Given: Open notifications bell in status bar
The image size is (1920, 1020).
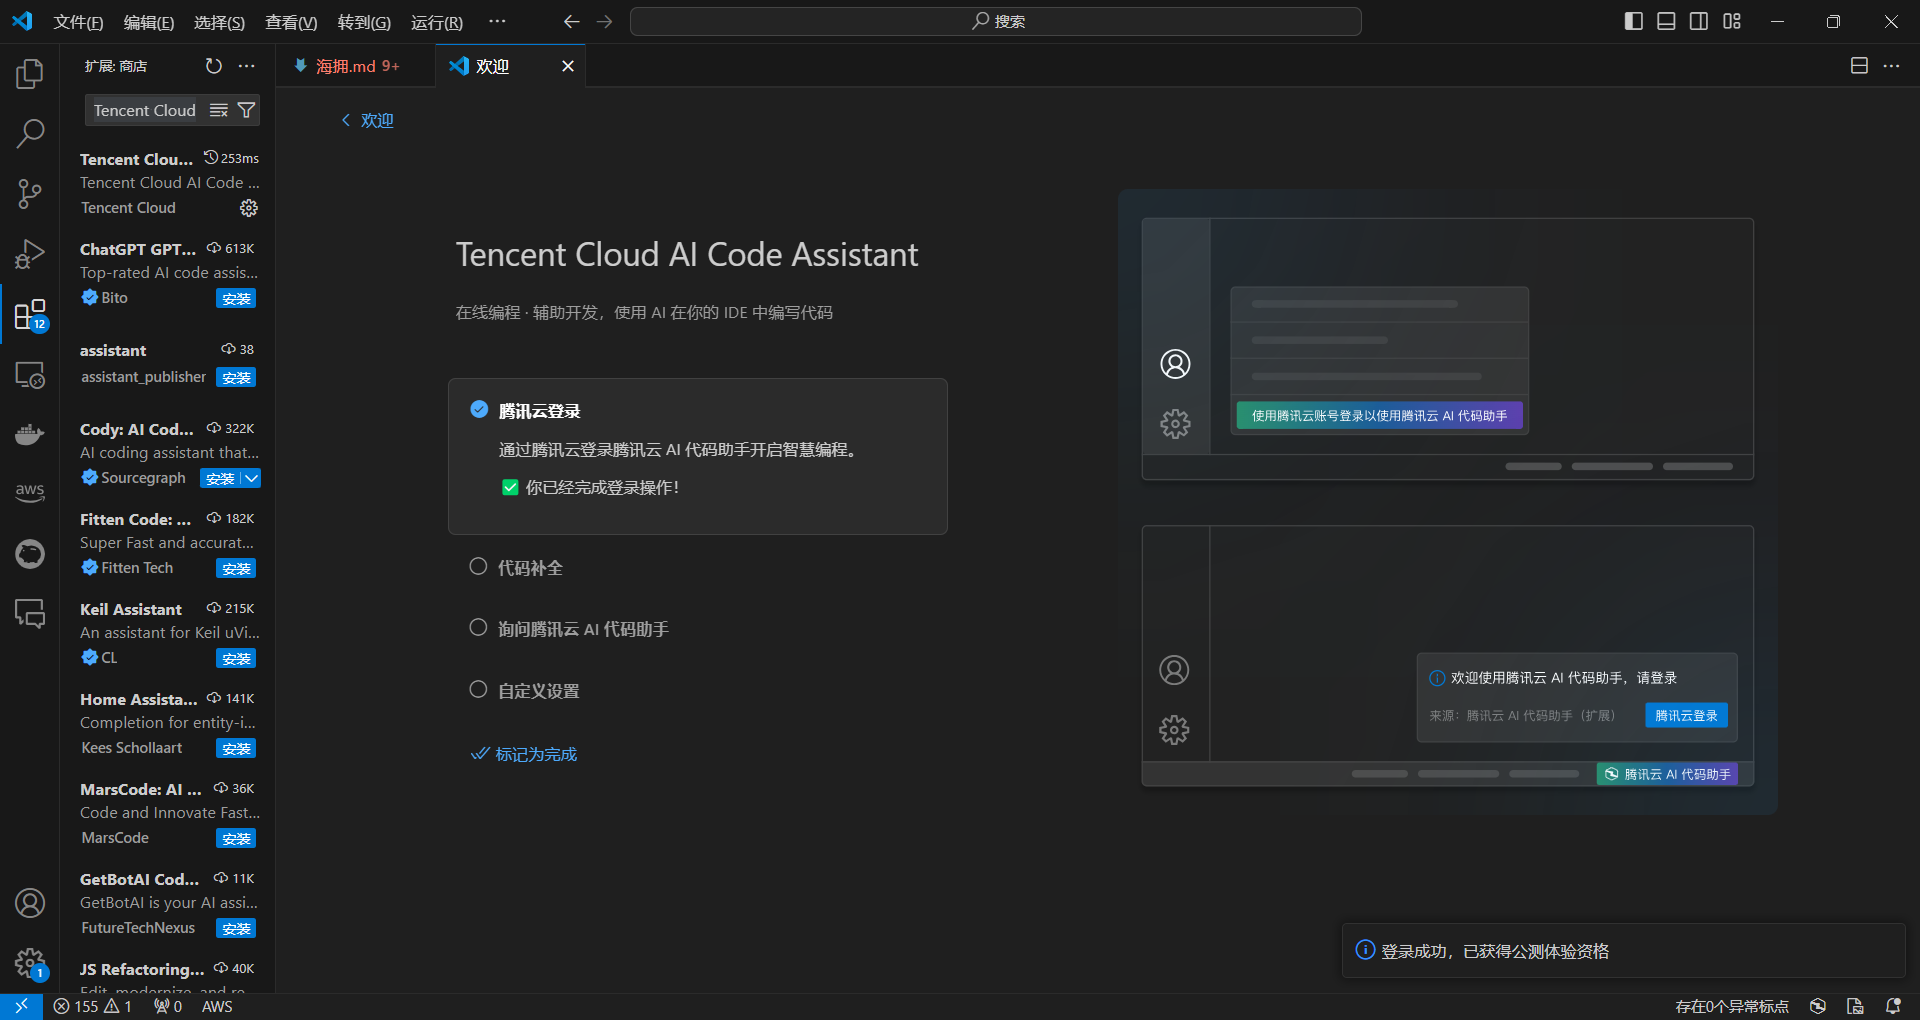Looking at the screenshot, I should [x=1893, y=1006].
